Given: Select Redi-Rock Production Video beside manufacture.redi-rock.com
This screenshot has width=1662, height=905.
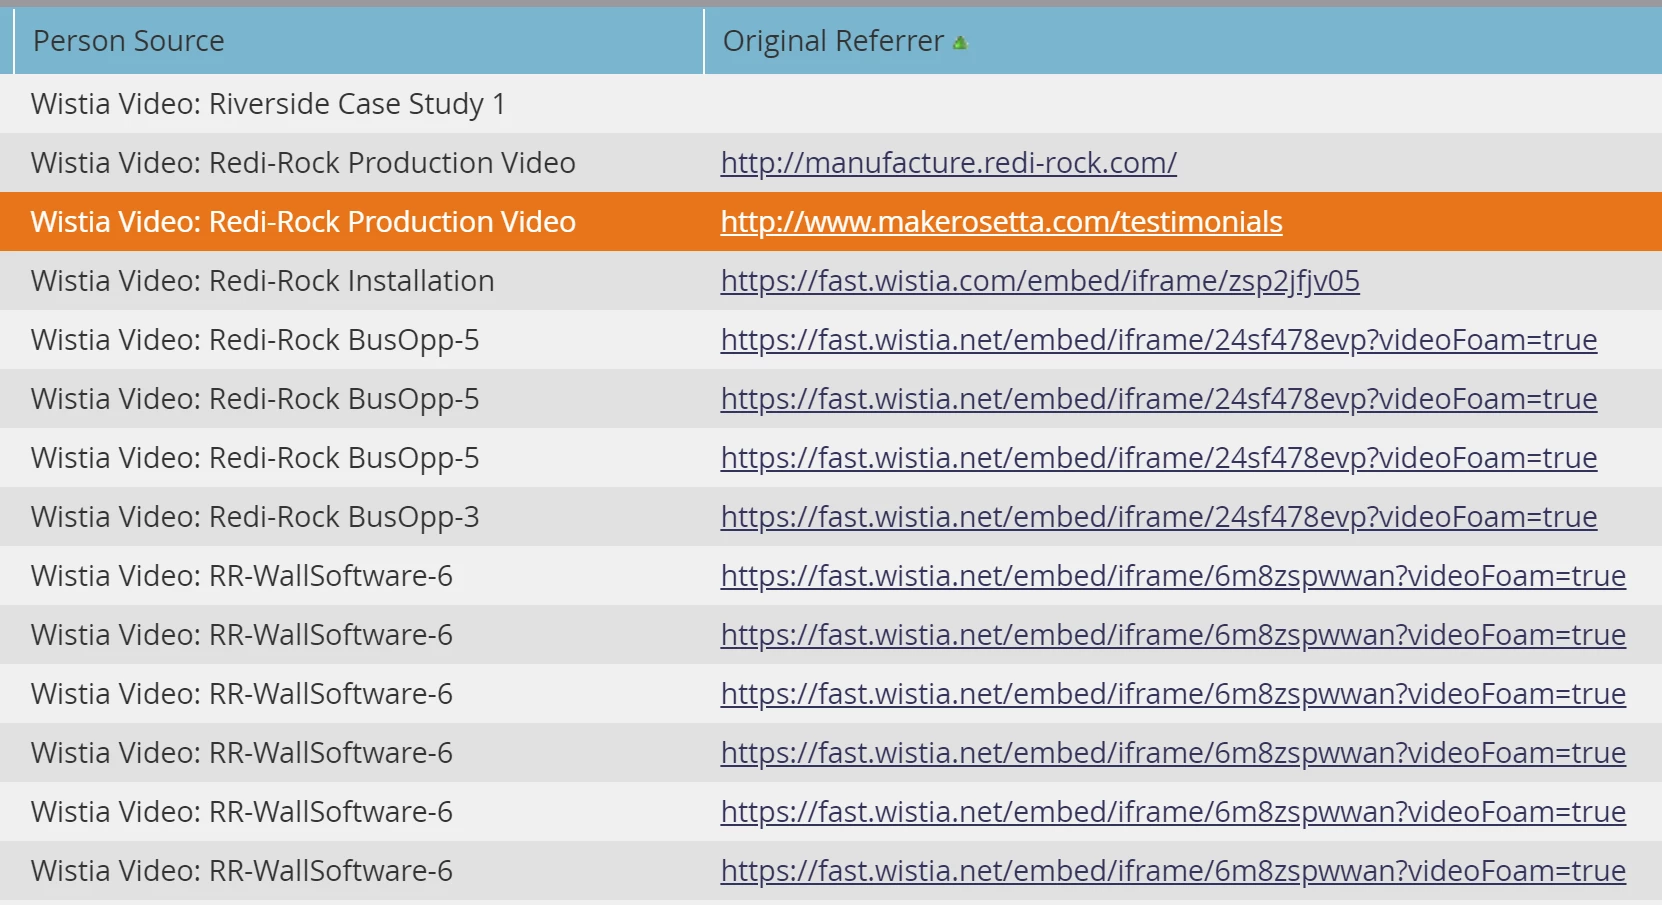Looking at the screenshot, I should click(303, 163).
